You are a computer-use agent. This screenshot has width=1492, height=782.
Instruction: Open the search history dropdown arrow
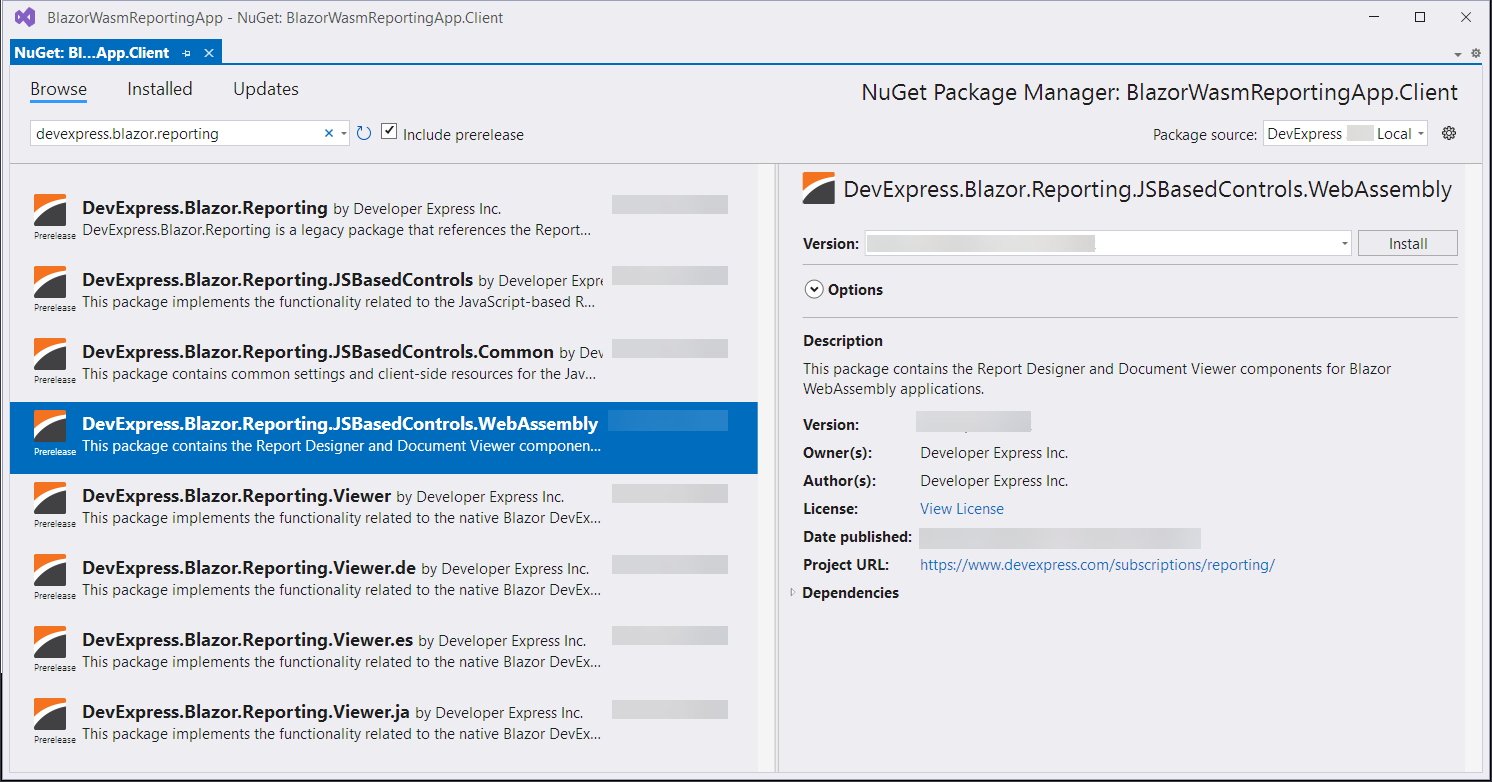tap(343, 134)
